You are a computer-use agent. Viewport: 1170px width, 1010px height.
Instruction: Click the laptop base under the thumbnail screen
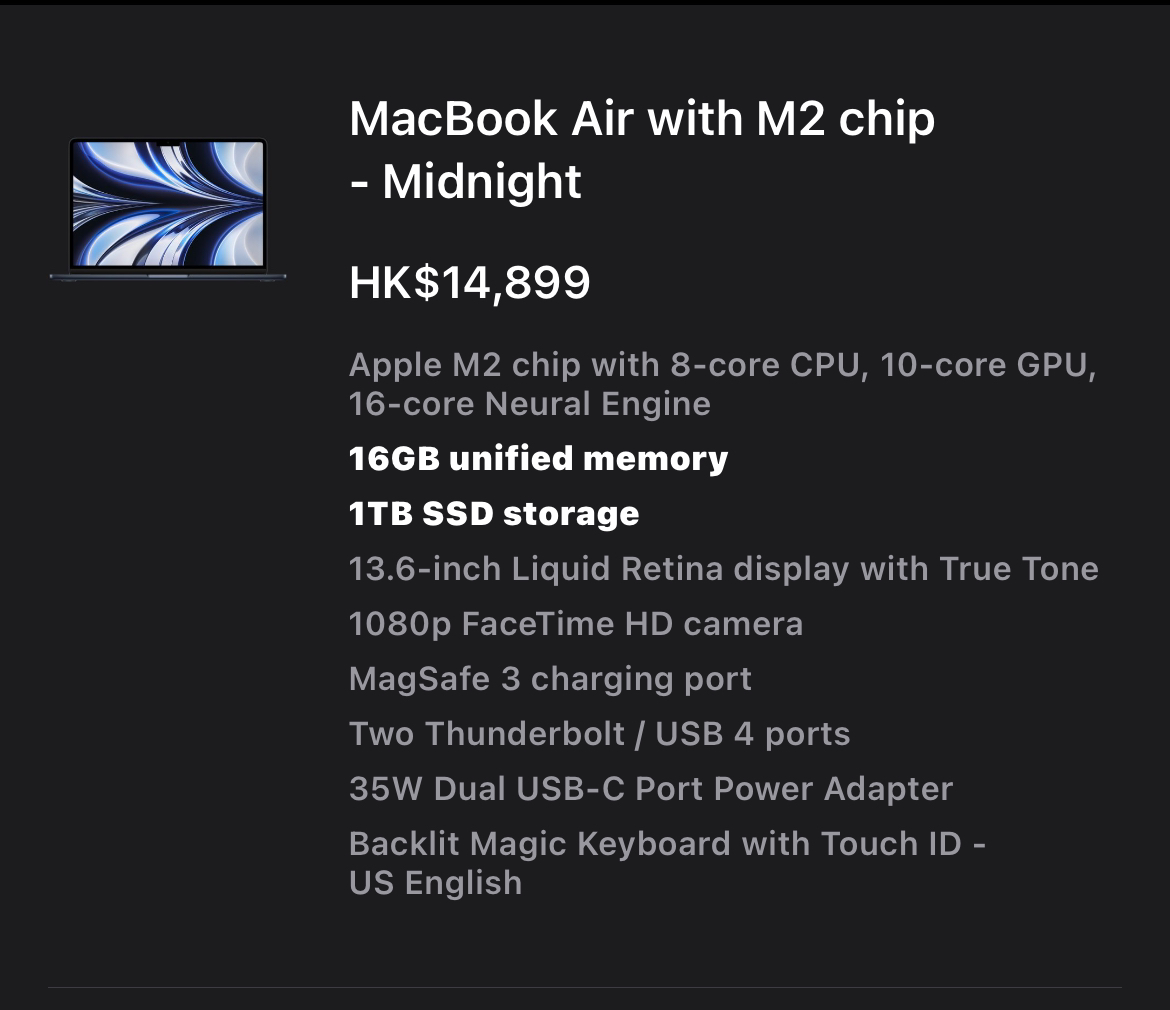(x=168, y=276)
